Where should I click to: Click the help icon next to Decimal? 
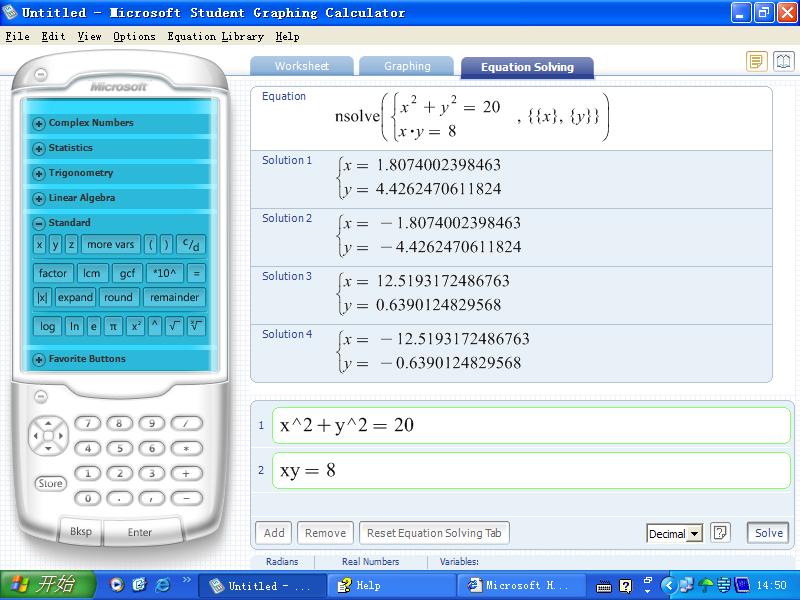(720, 533)
